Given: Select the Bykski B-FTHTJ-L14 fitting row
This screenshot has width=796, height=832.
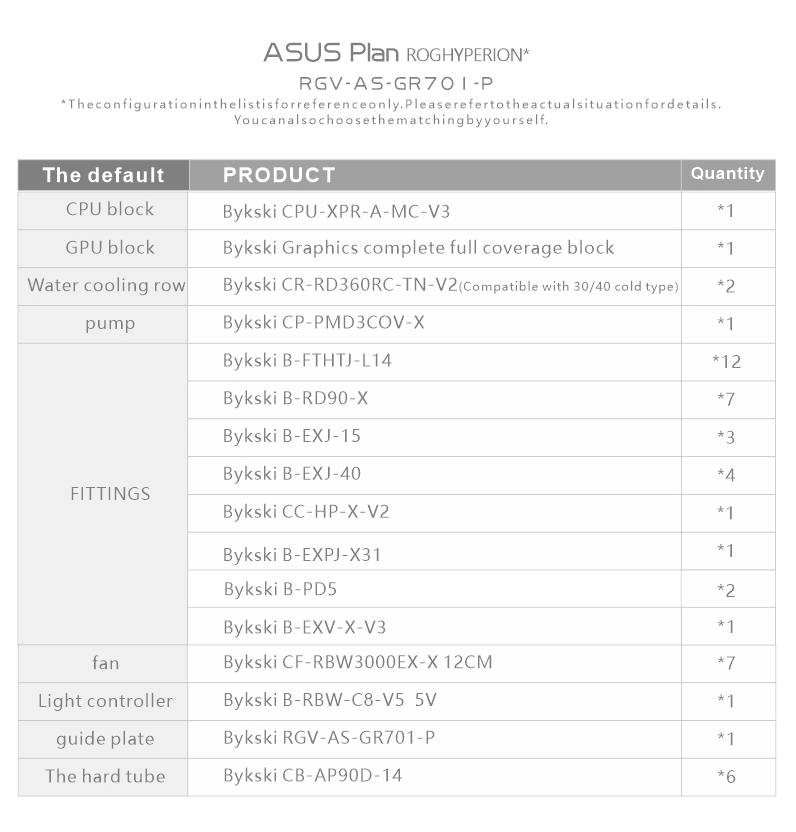Looking at the screenshot, I should [x=481, y=362].
